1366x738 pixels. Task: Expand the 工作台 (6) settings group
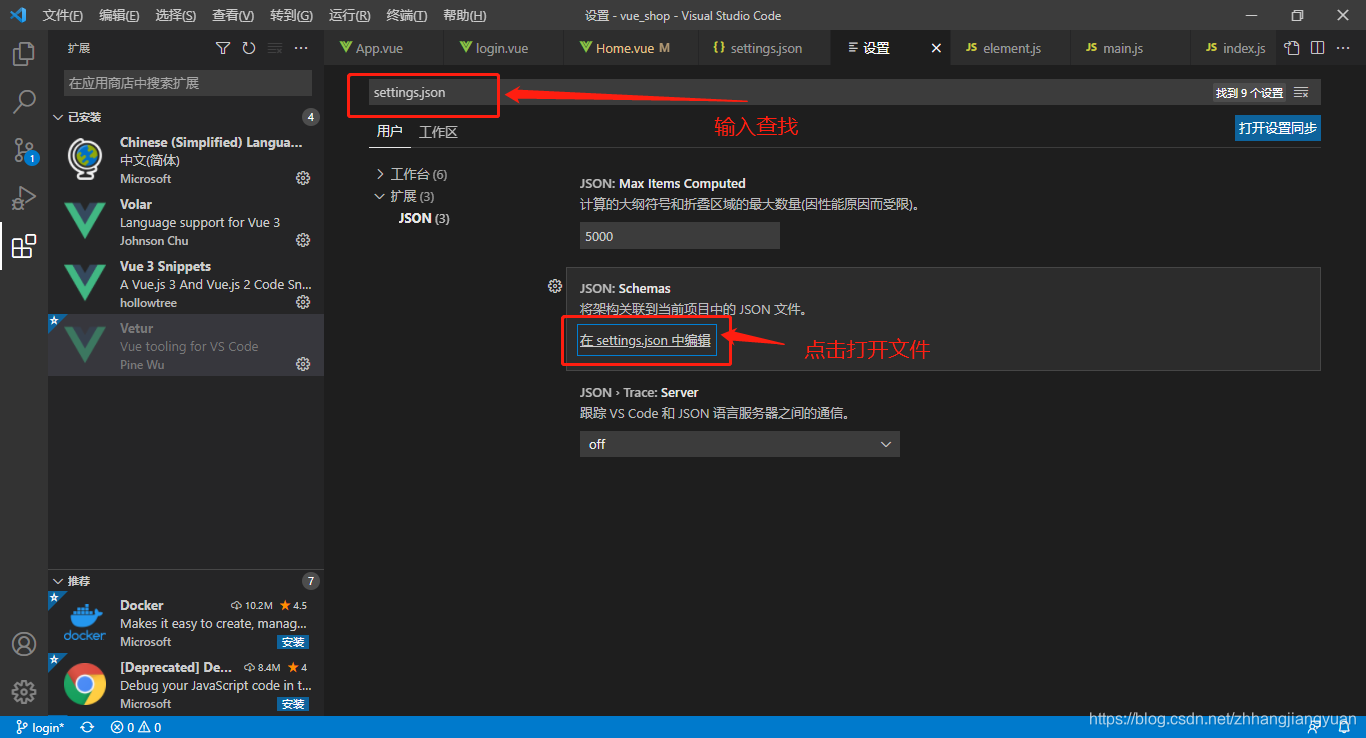pyautogui.click(x=380, y=174)
